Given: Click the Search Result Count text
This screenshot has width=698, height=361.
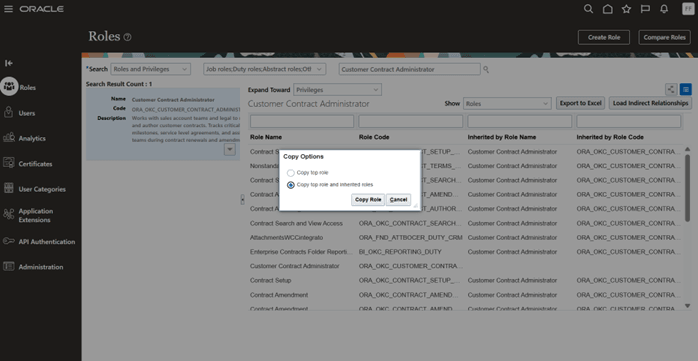Looking at the screenshot, I should click(x=119, y=84).
